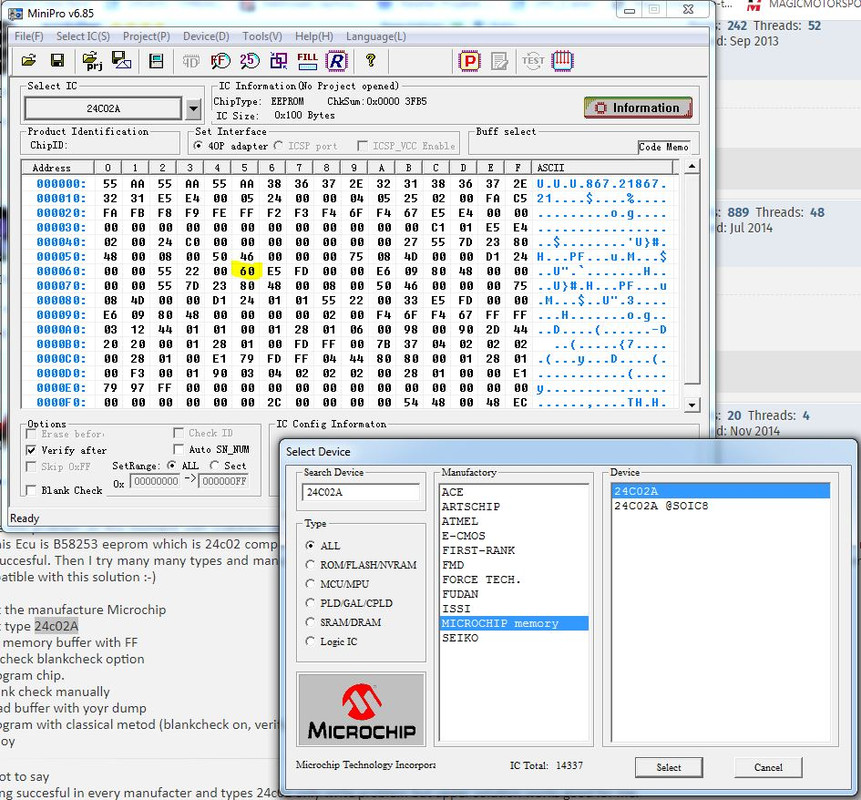The width and height of the screenshot is (861, 800).
Task: Click hex view scroll up arrow
Action: click(692, 166)
